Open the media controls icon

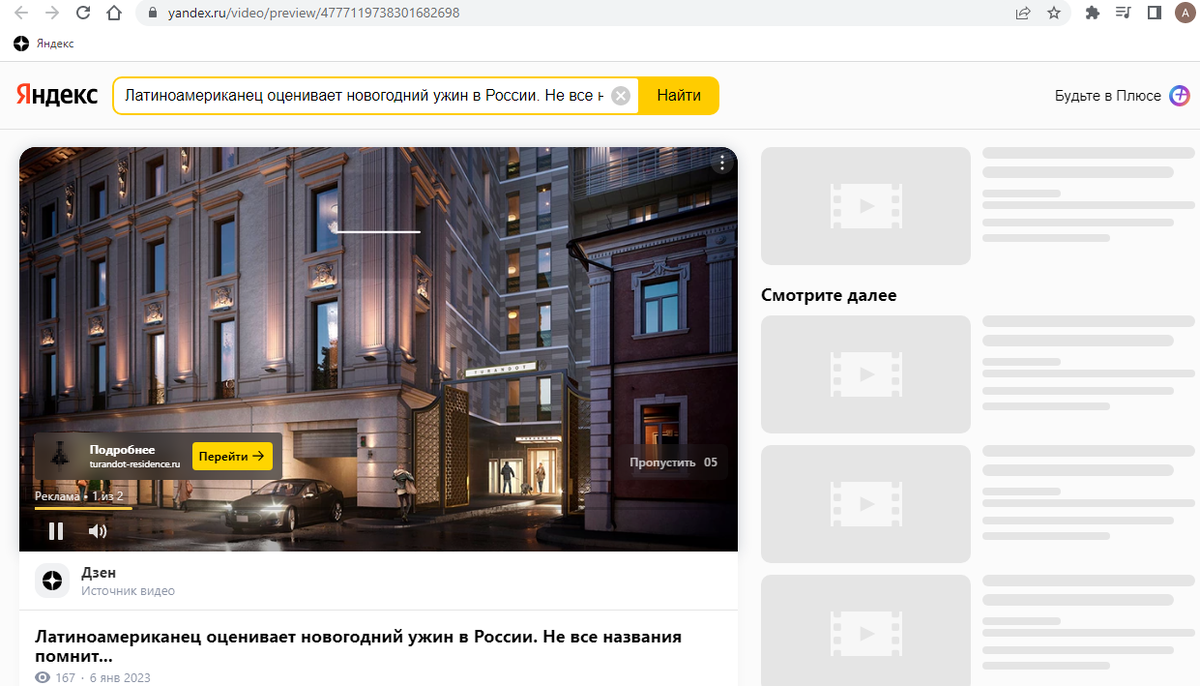tap(1123, 14)
